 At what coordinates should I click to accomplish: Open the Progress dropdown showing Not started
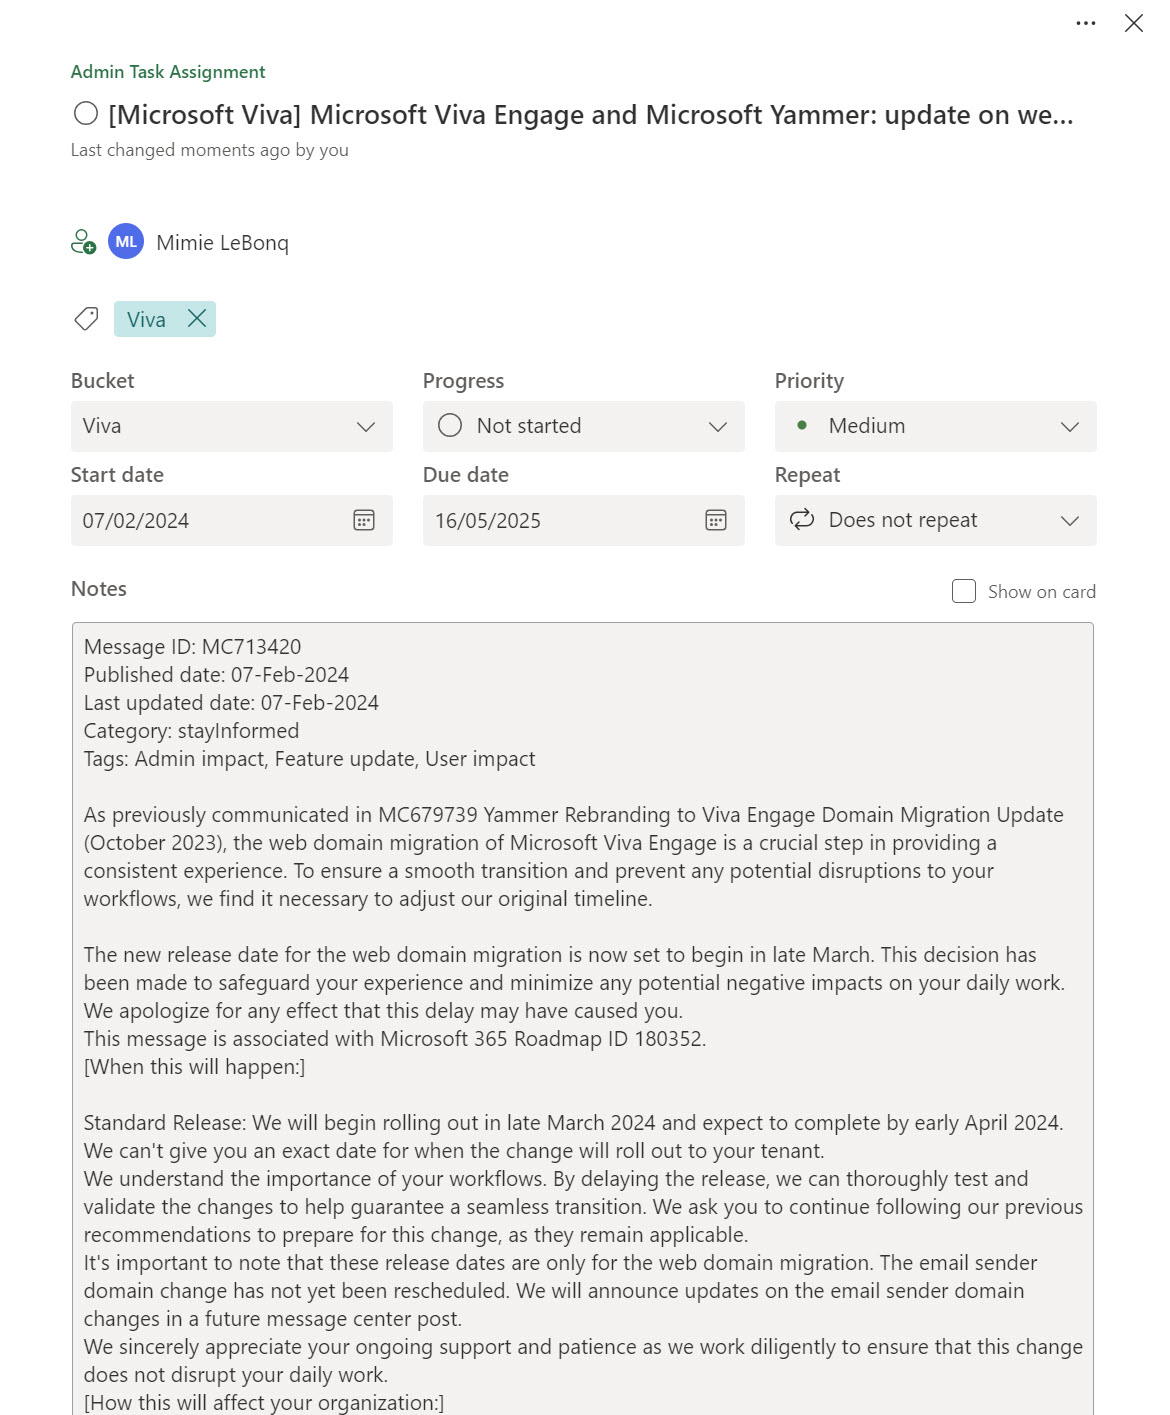click(x=583, y=426)
